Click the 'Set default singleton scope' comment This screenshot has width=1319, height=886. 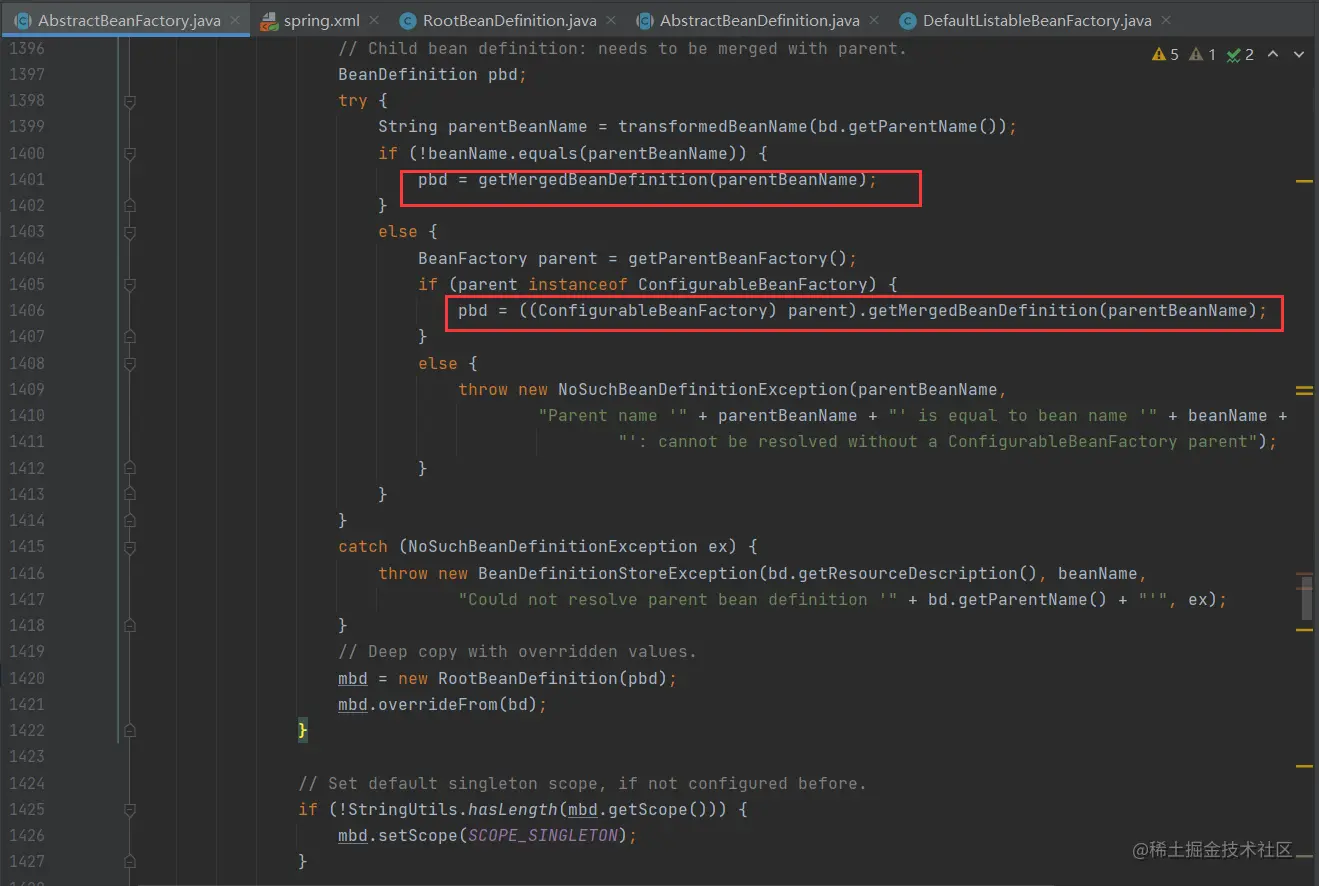coord(582,783)
